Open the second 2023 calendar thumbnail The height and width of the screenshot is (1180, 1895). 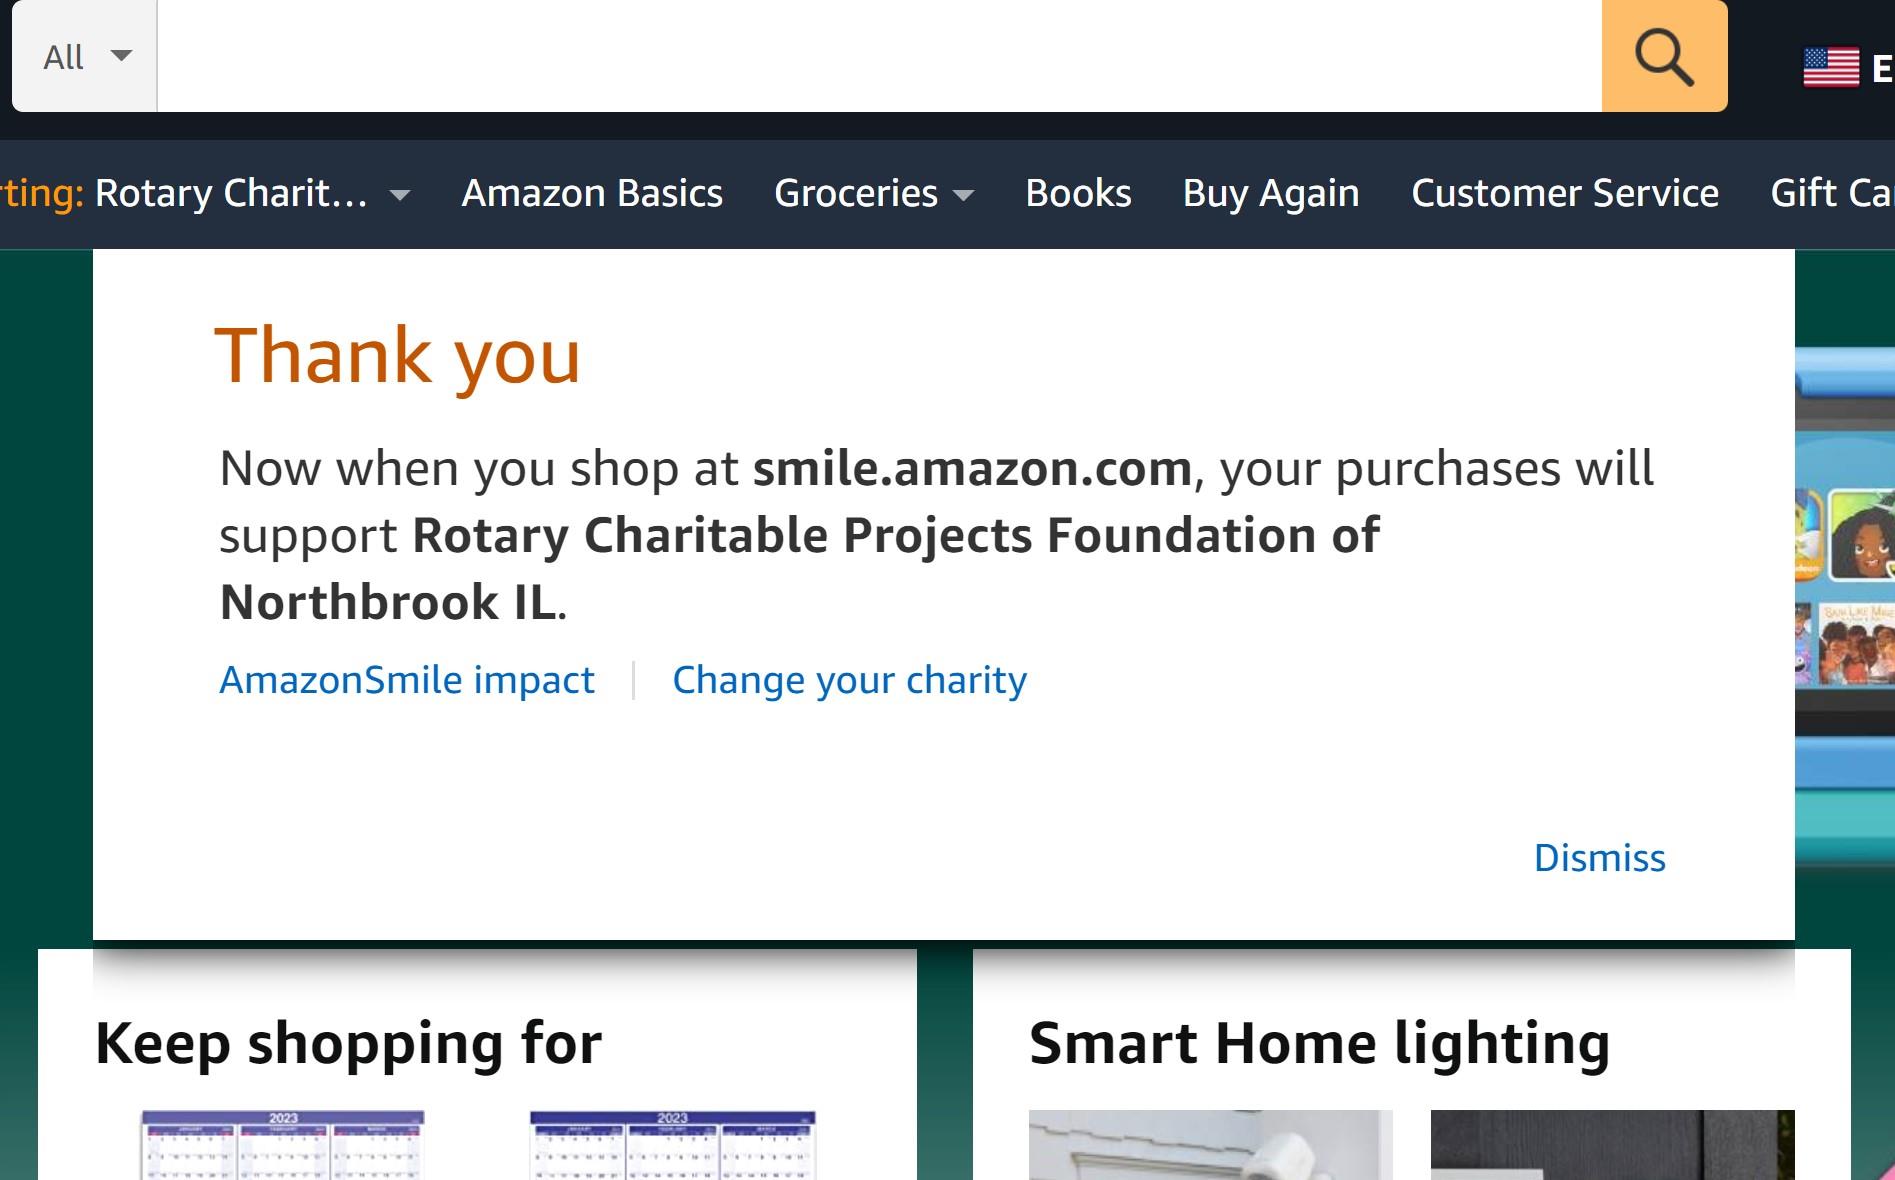672,1145
